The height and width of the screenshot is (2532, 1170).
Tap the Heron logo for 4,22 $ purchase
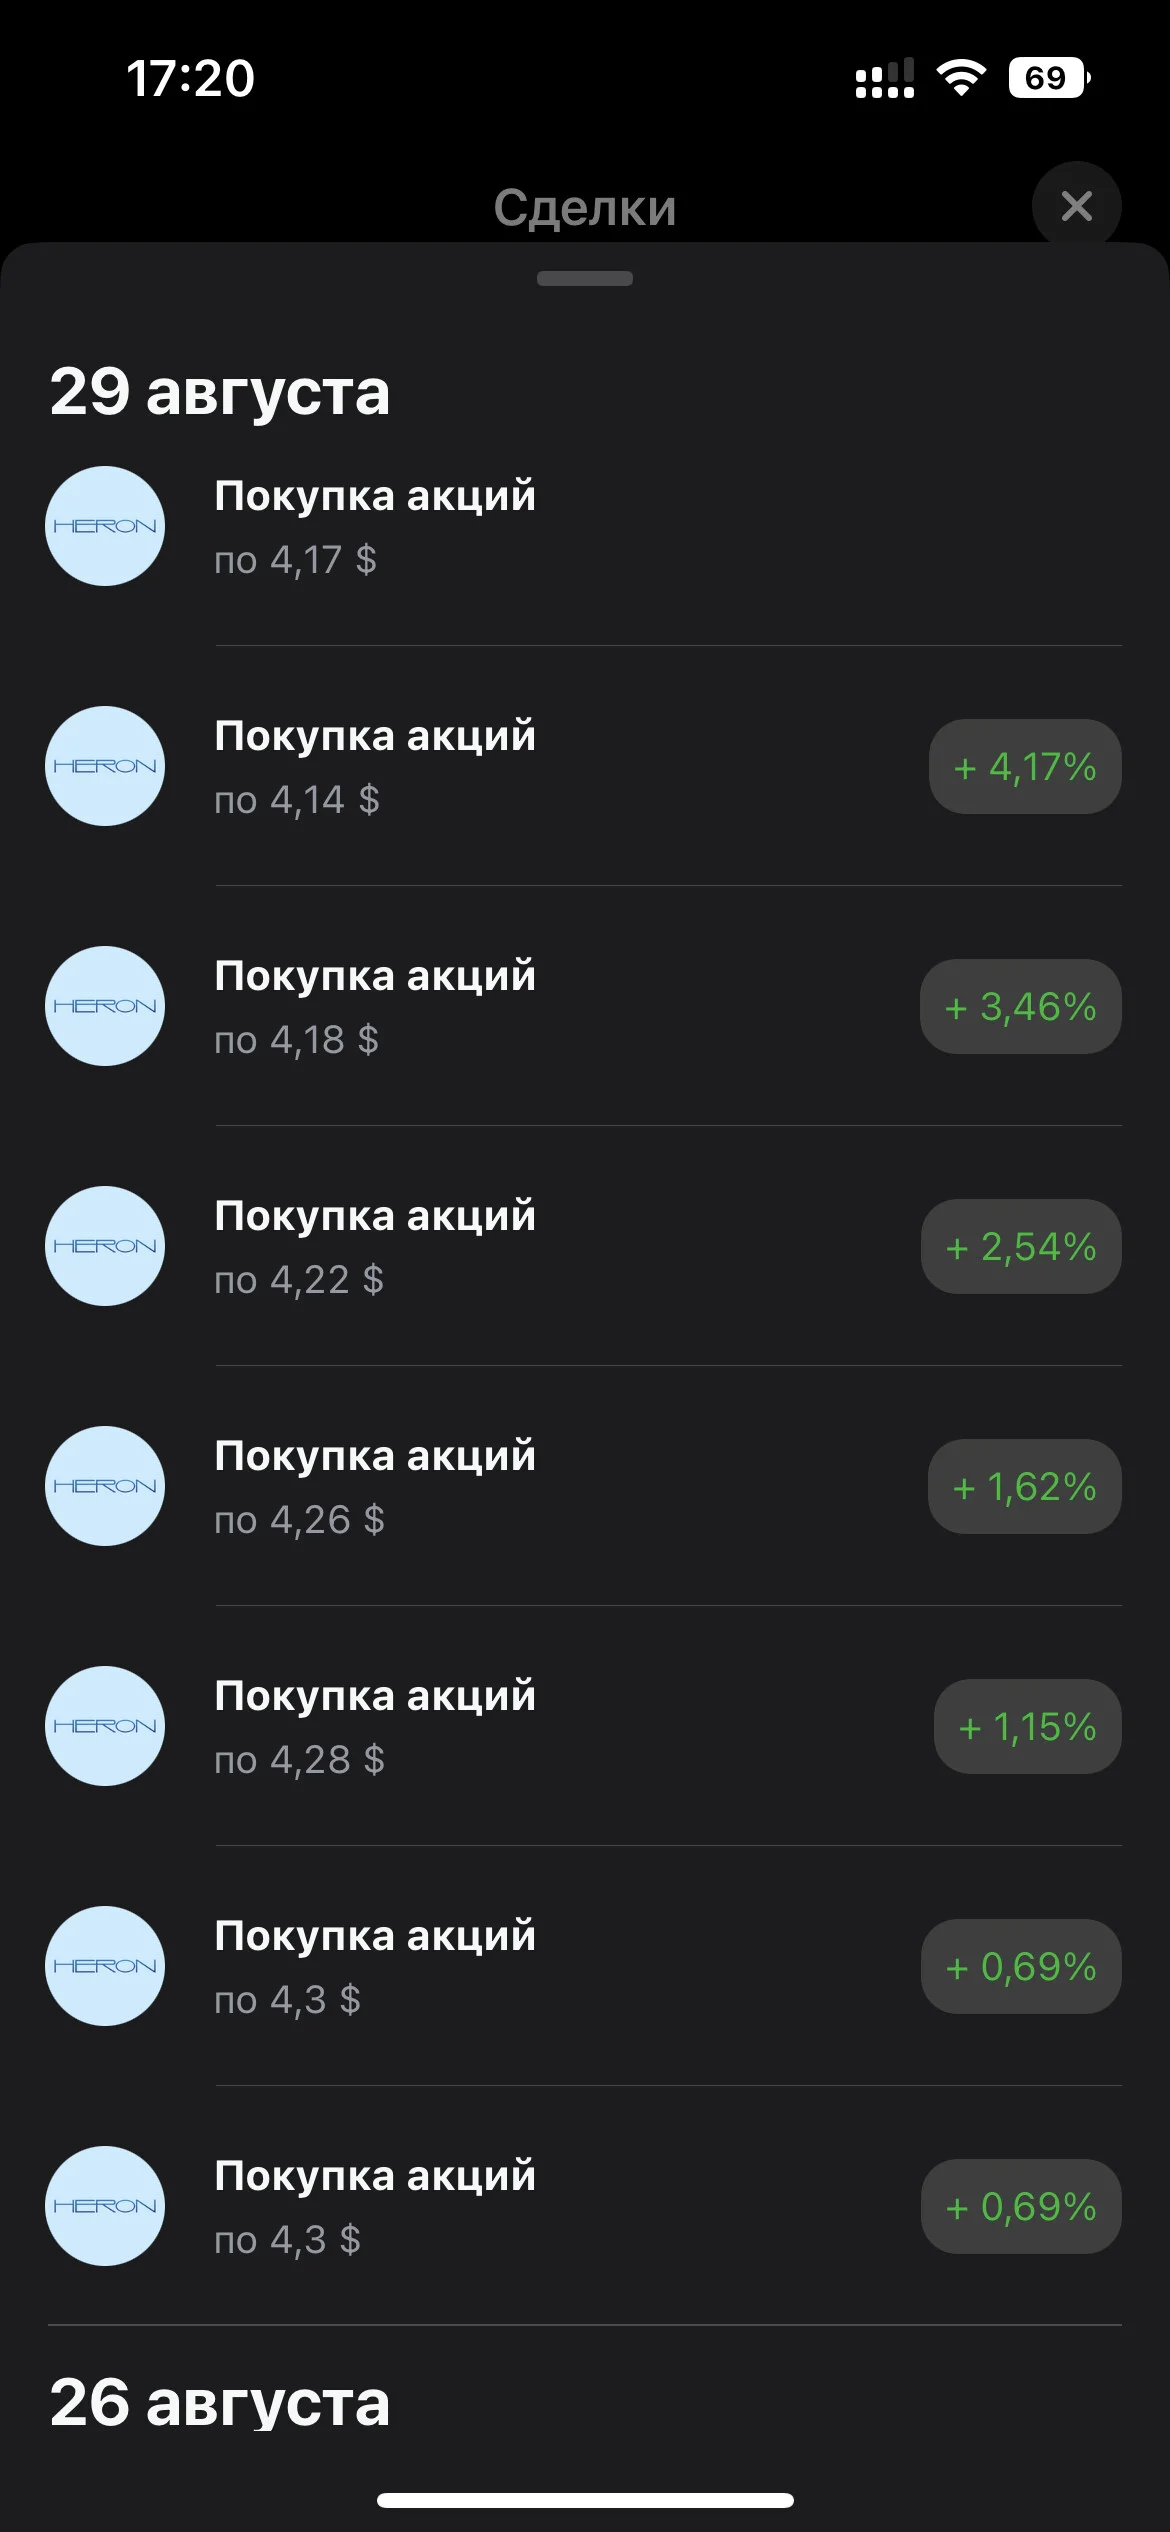[105, 1246]
